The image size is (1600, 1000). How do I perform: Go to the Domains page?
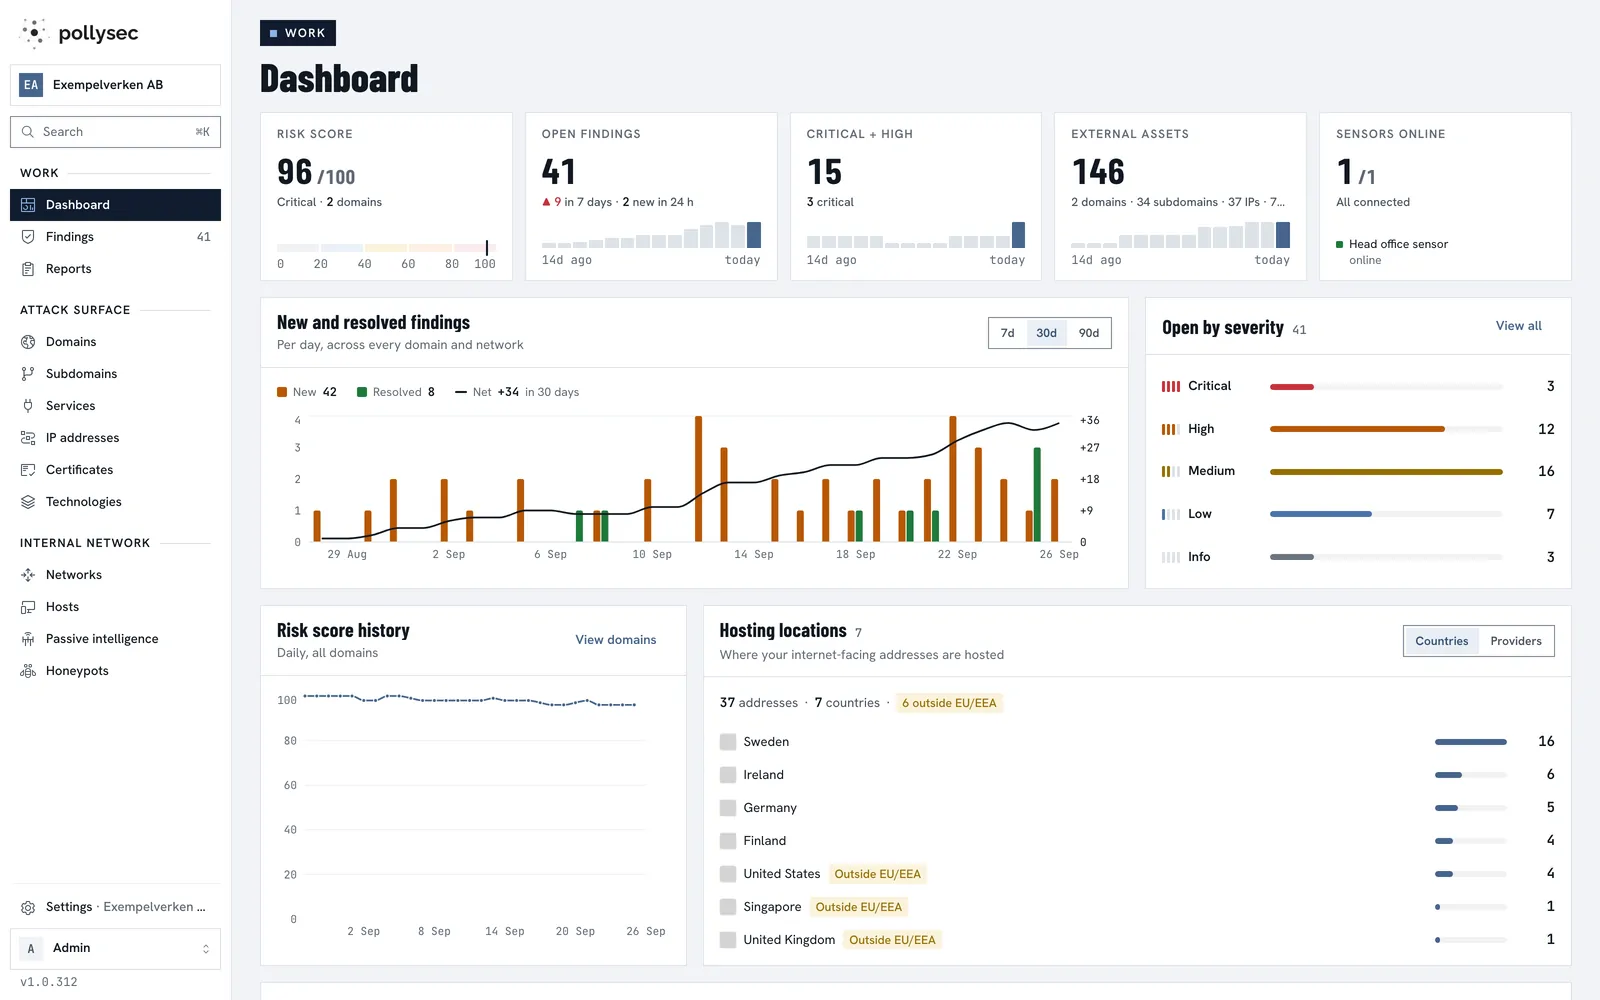(x=115, y=342)
